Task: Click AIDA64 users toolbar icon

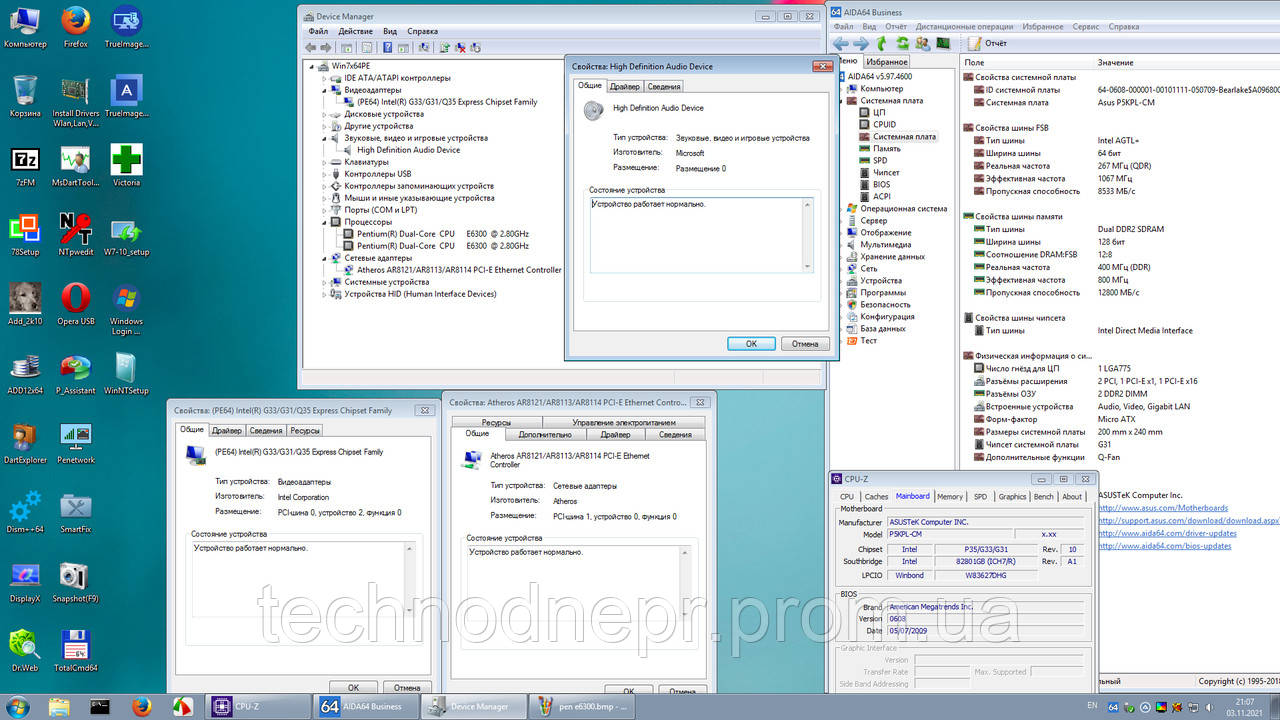Action: (x=922, y=44)
